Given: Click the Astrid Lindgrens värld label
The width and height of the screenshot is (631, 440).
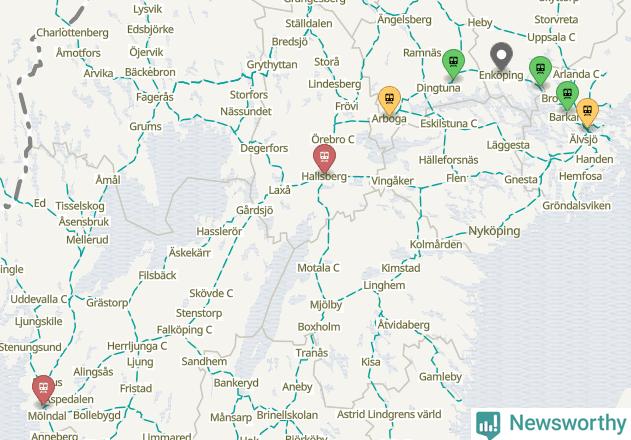Looking at the screenshot, I should click(389, 414).
